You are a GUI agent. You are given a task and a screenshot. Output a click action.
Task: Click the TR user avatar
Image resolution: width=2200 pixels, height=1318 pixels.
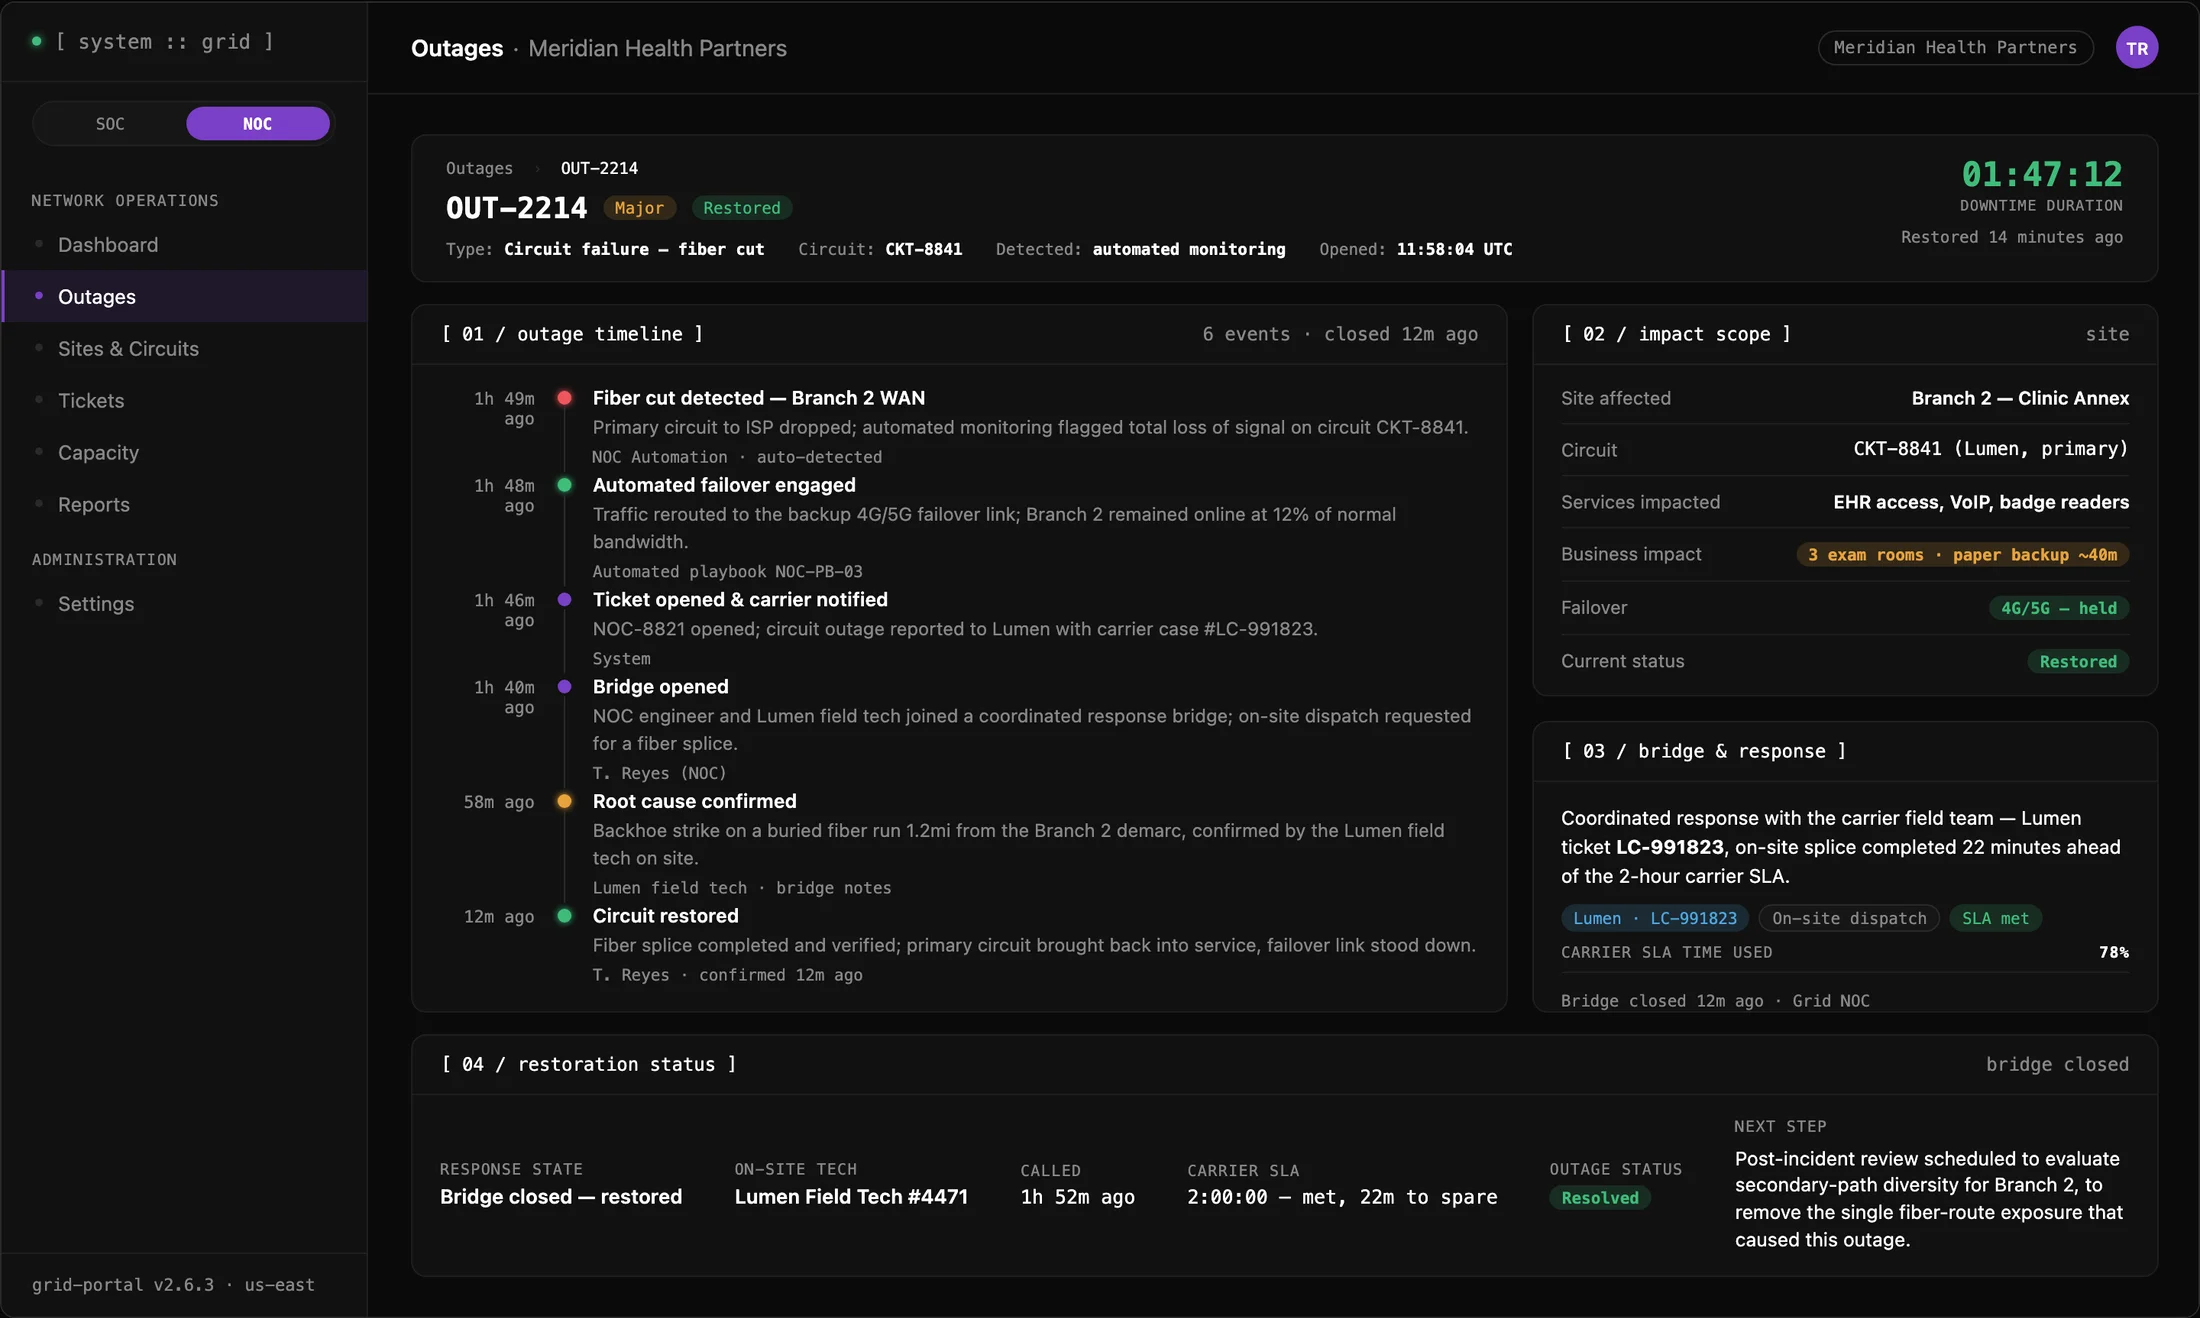(2137, 48)
